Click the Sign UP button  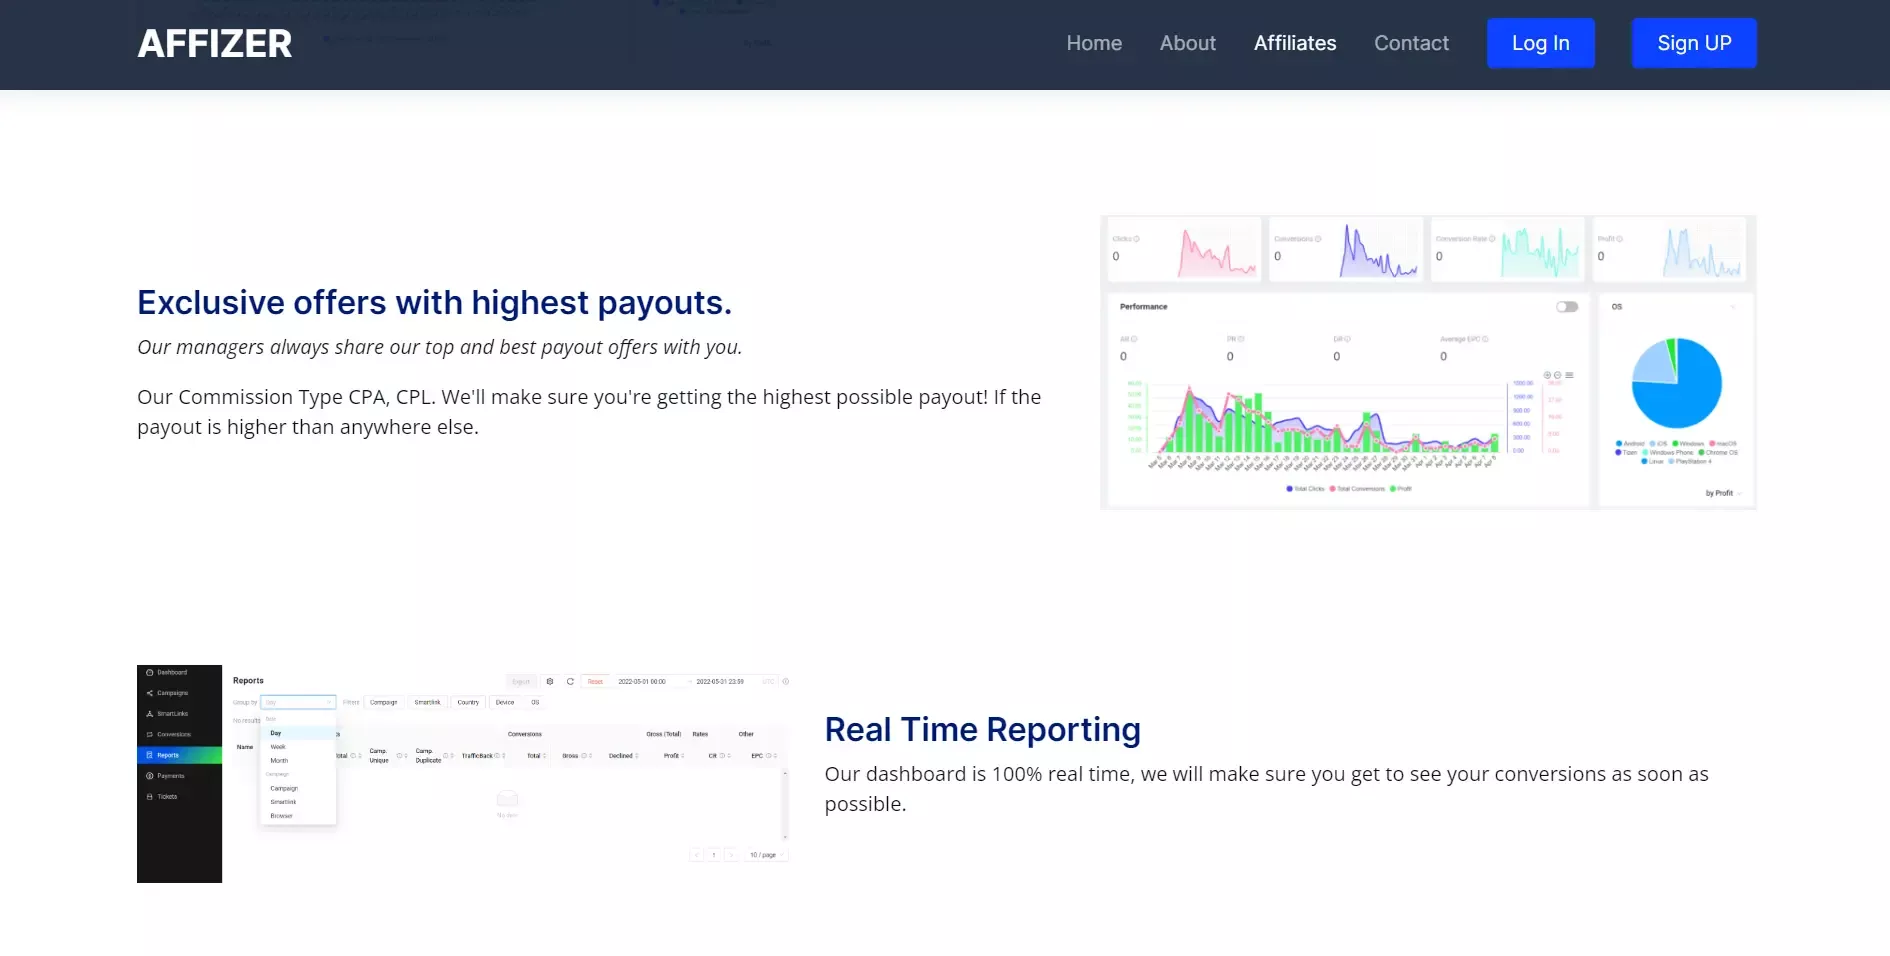[1693, 43]
